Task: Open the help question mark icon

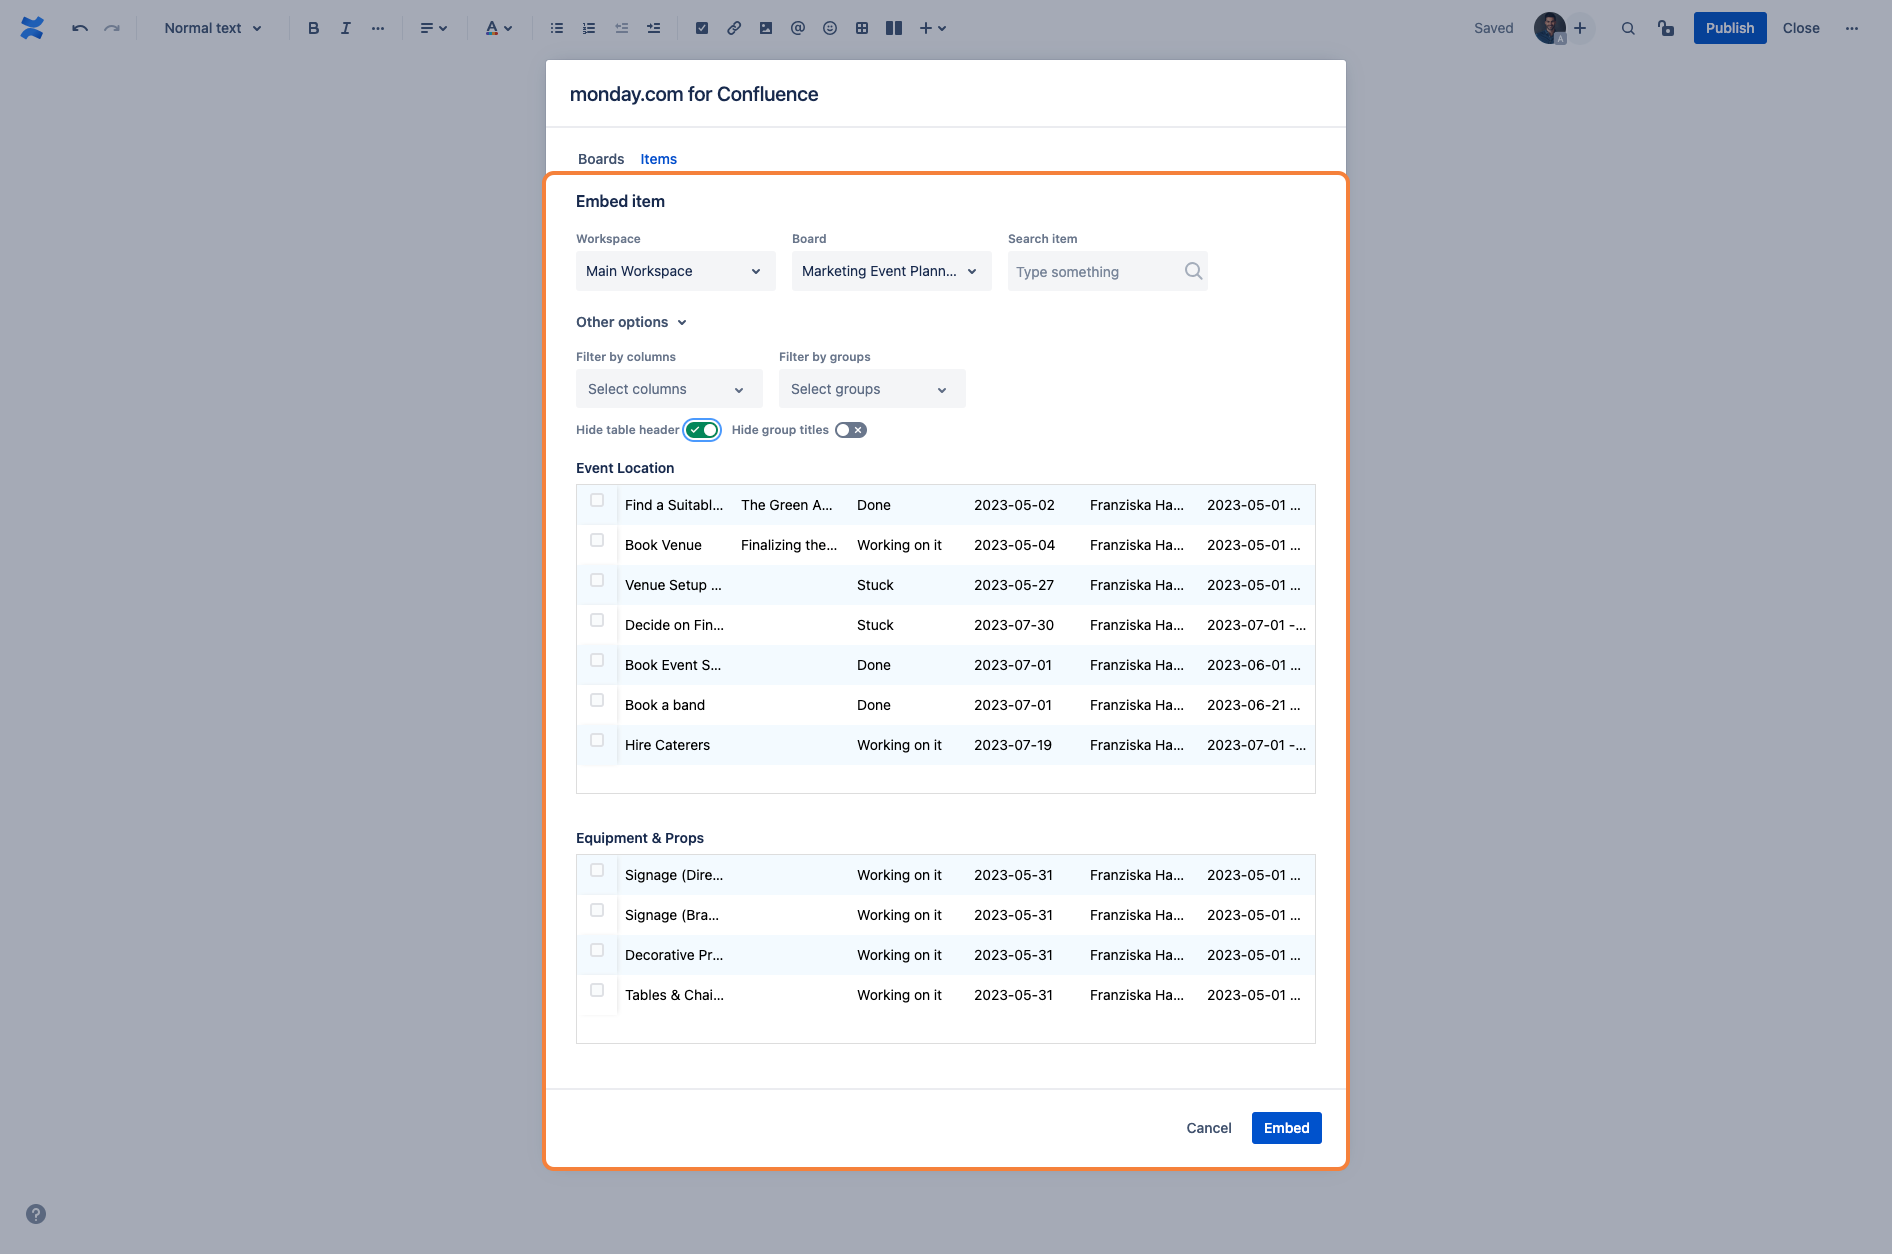Action: pos(36,1214)
